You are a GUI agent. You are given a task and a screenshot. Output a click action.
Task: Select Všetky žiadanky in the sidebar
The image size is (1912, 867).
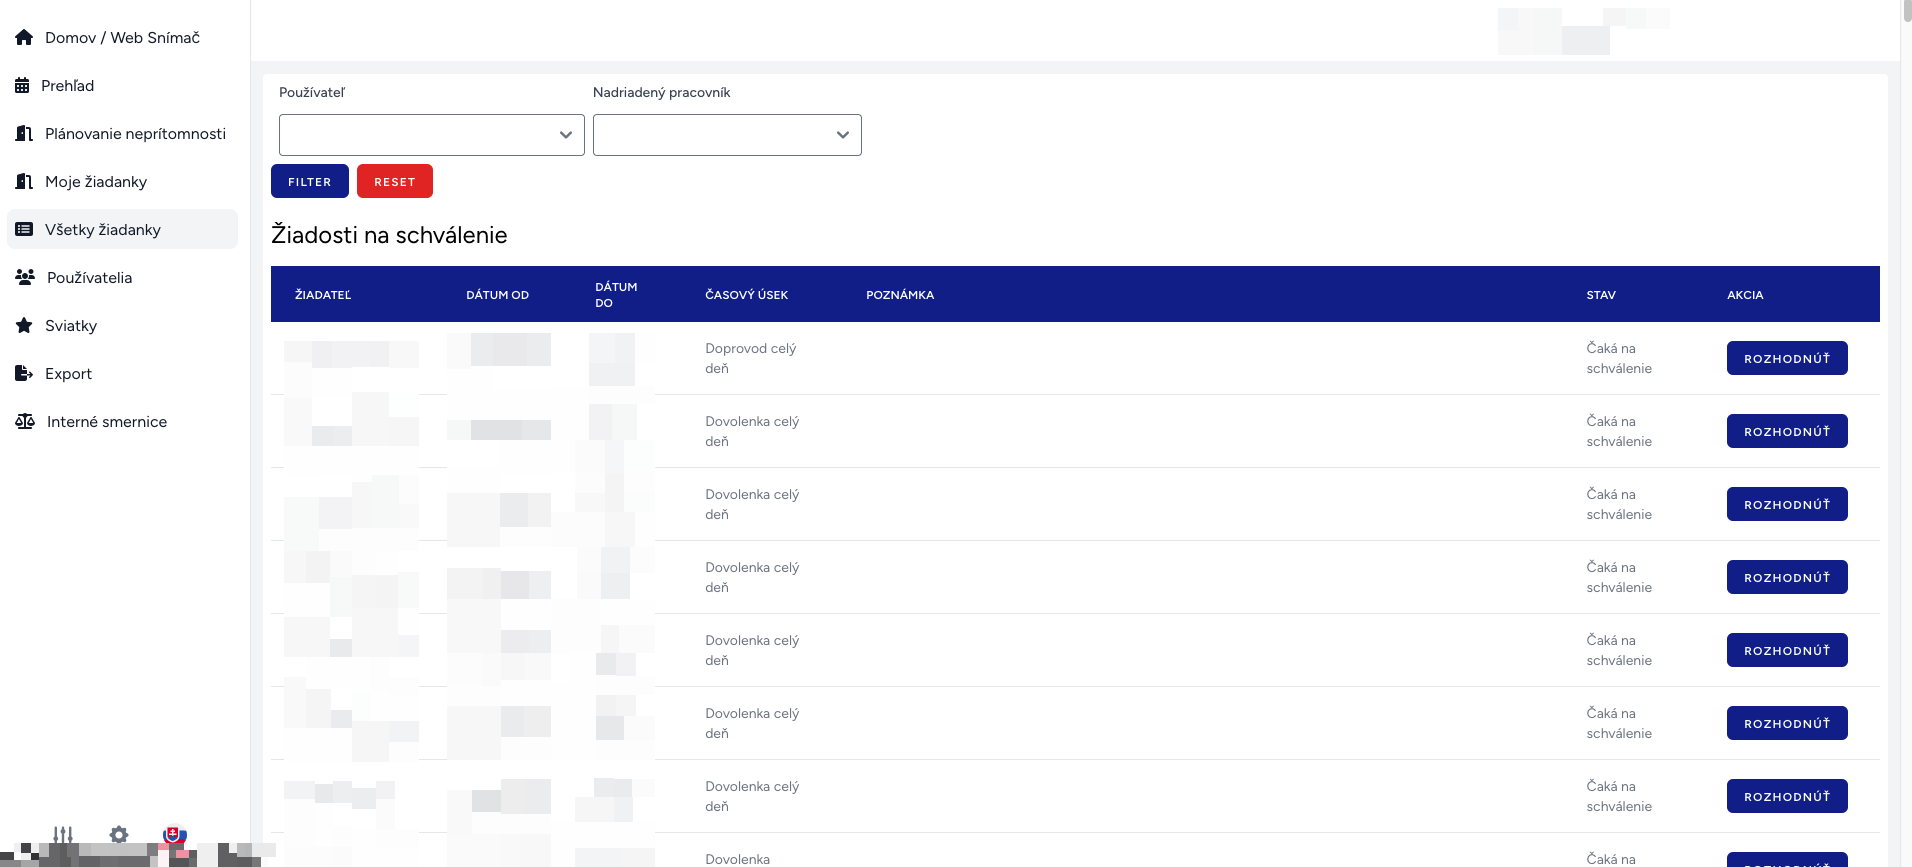(x=122, y=229)
